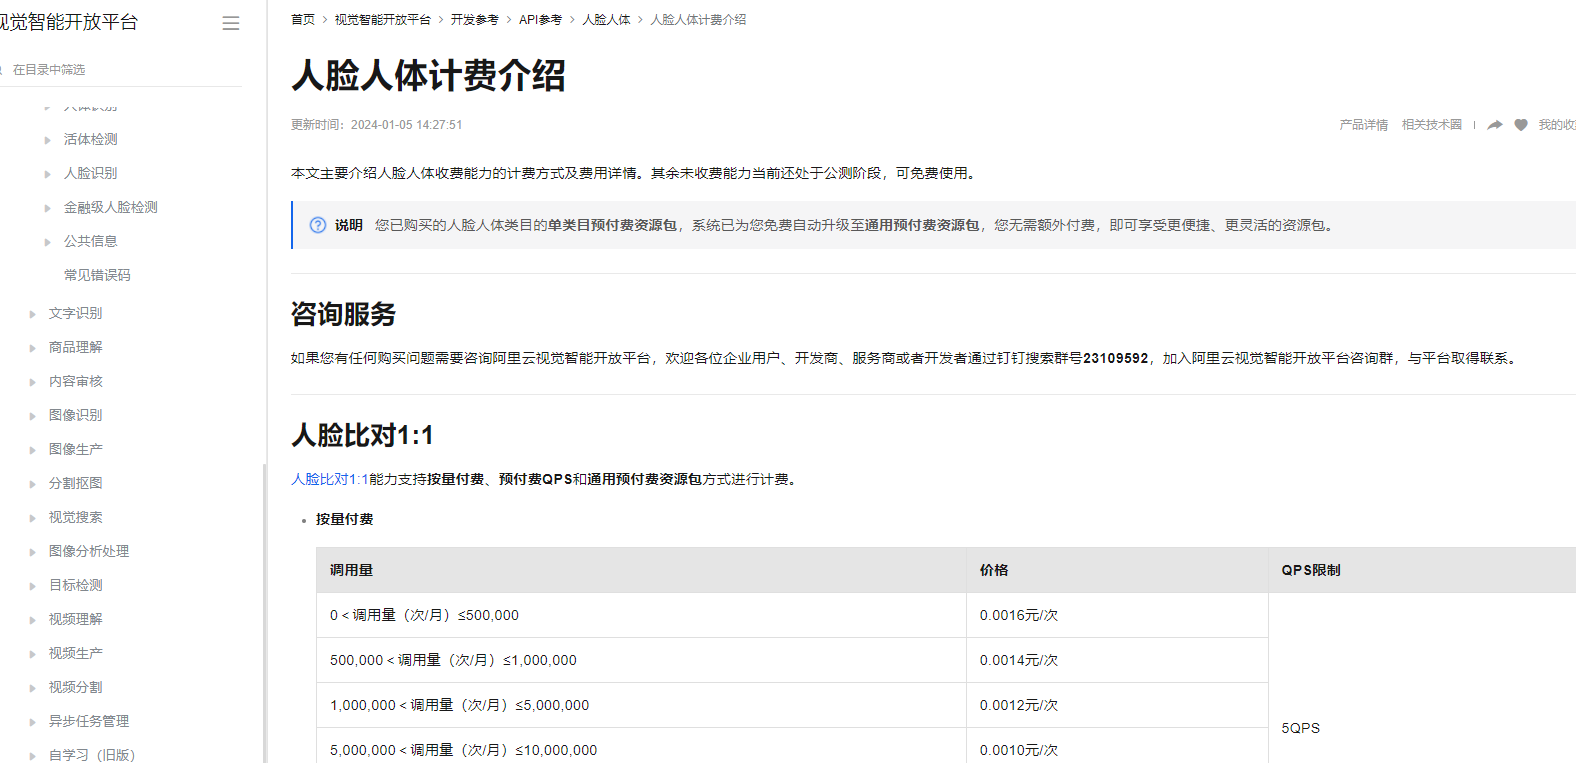Expand the 文字识别 category arrow

33,314
